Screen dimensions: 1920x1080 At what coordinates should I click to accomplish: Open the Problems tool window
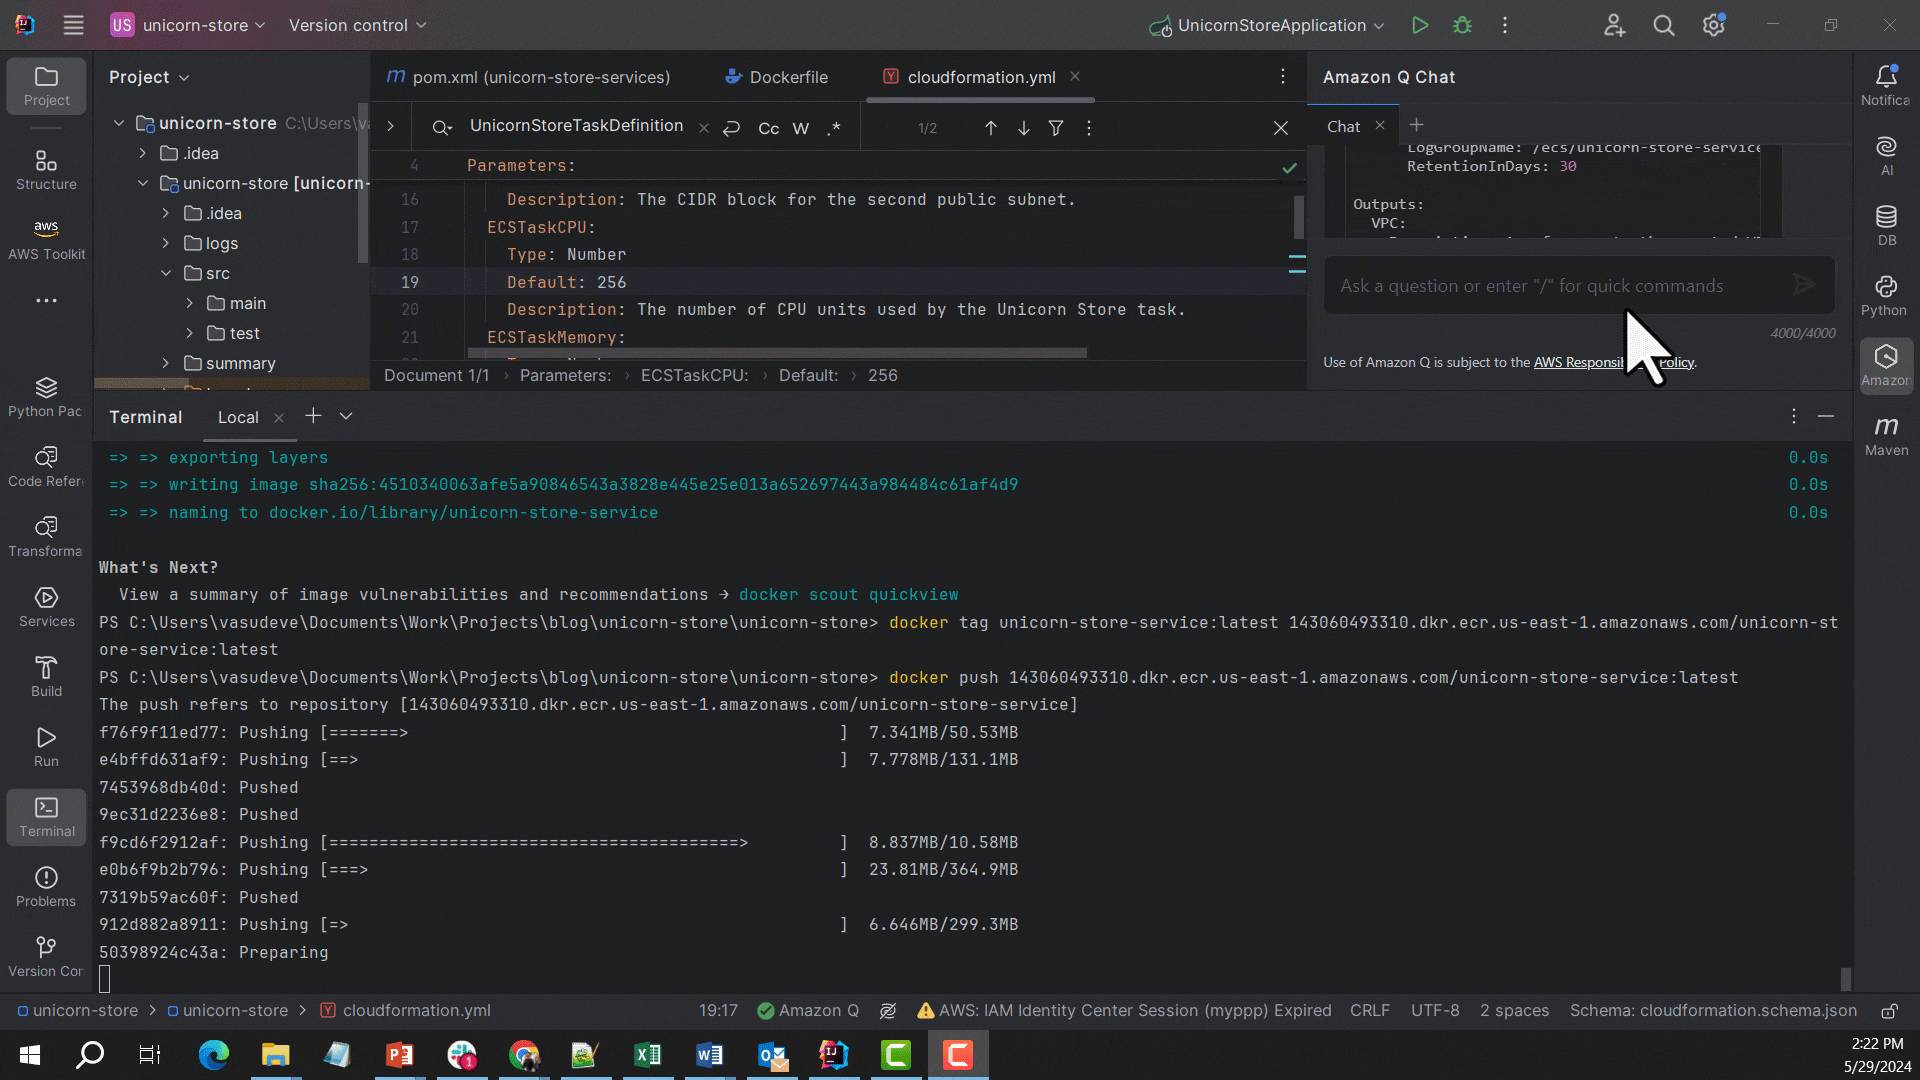tap(46, 884)
